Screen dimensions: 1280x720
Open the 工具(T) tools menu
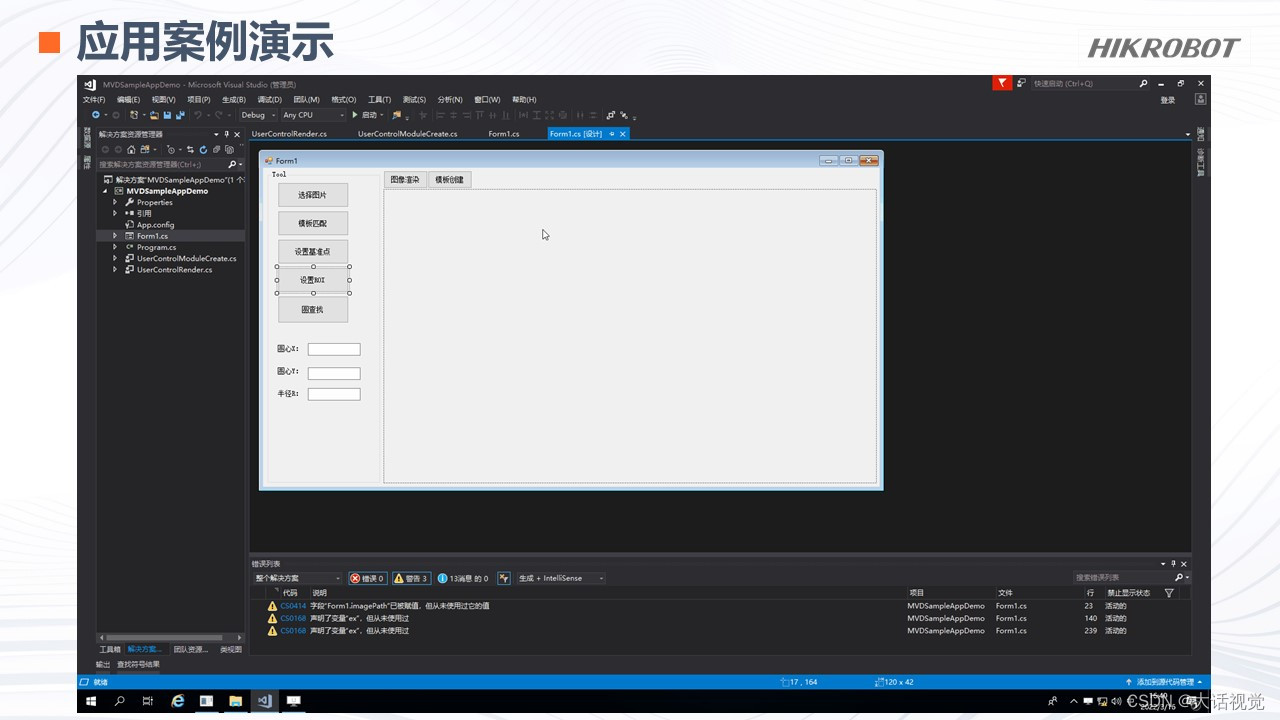pyautogui.click(x=379, y=100)
